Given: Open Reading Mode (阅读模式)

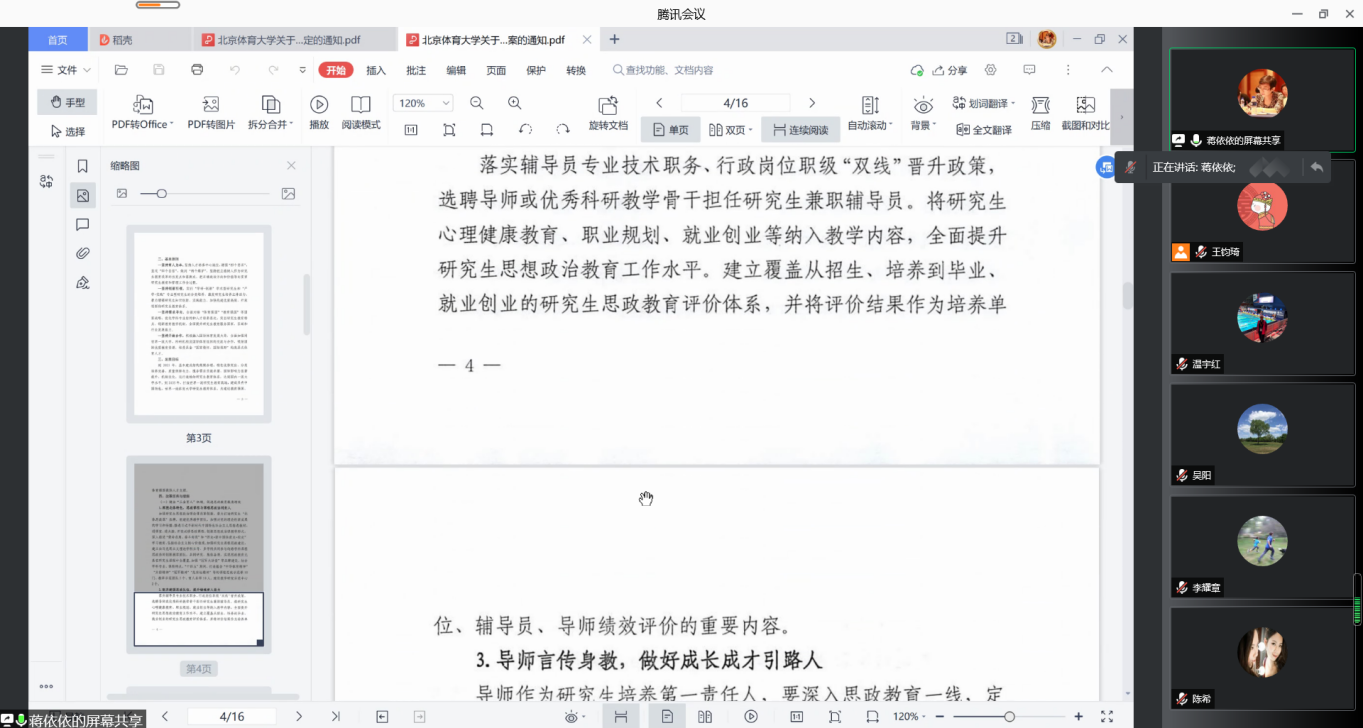Looking at the screenshot, I should (x=361, y=105).
